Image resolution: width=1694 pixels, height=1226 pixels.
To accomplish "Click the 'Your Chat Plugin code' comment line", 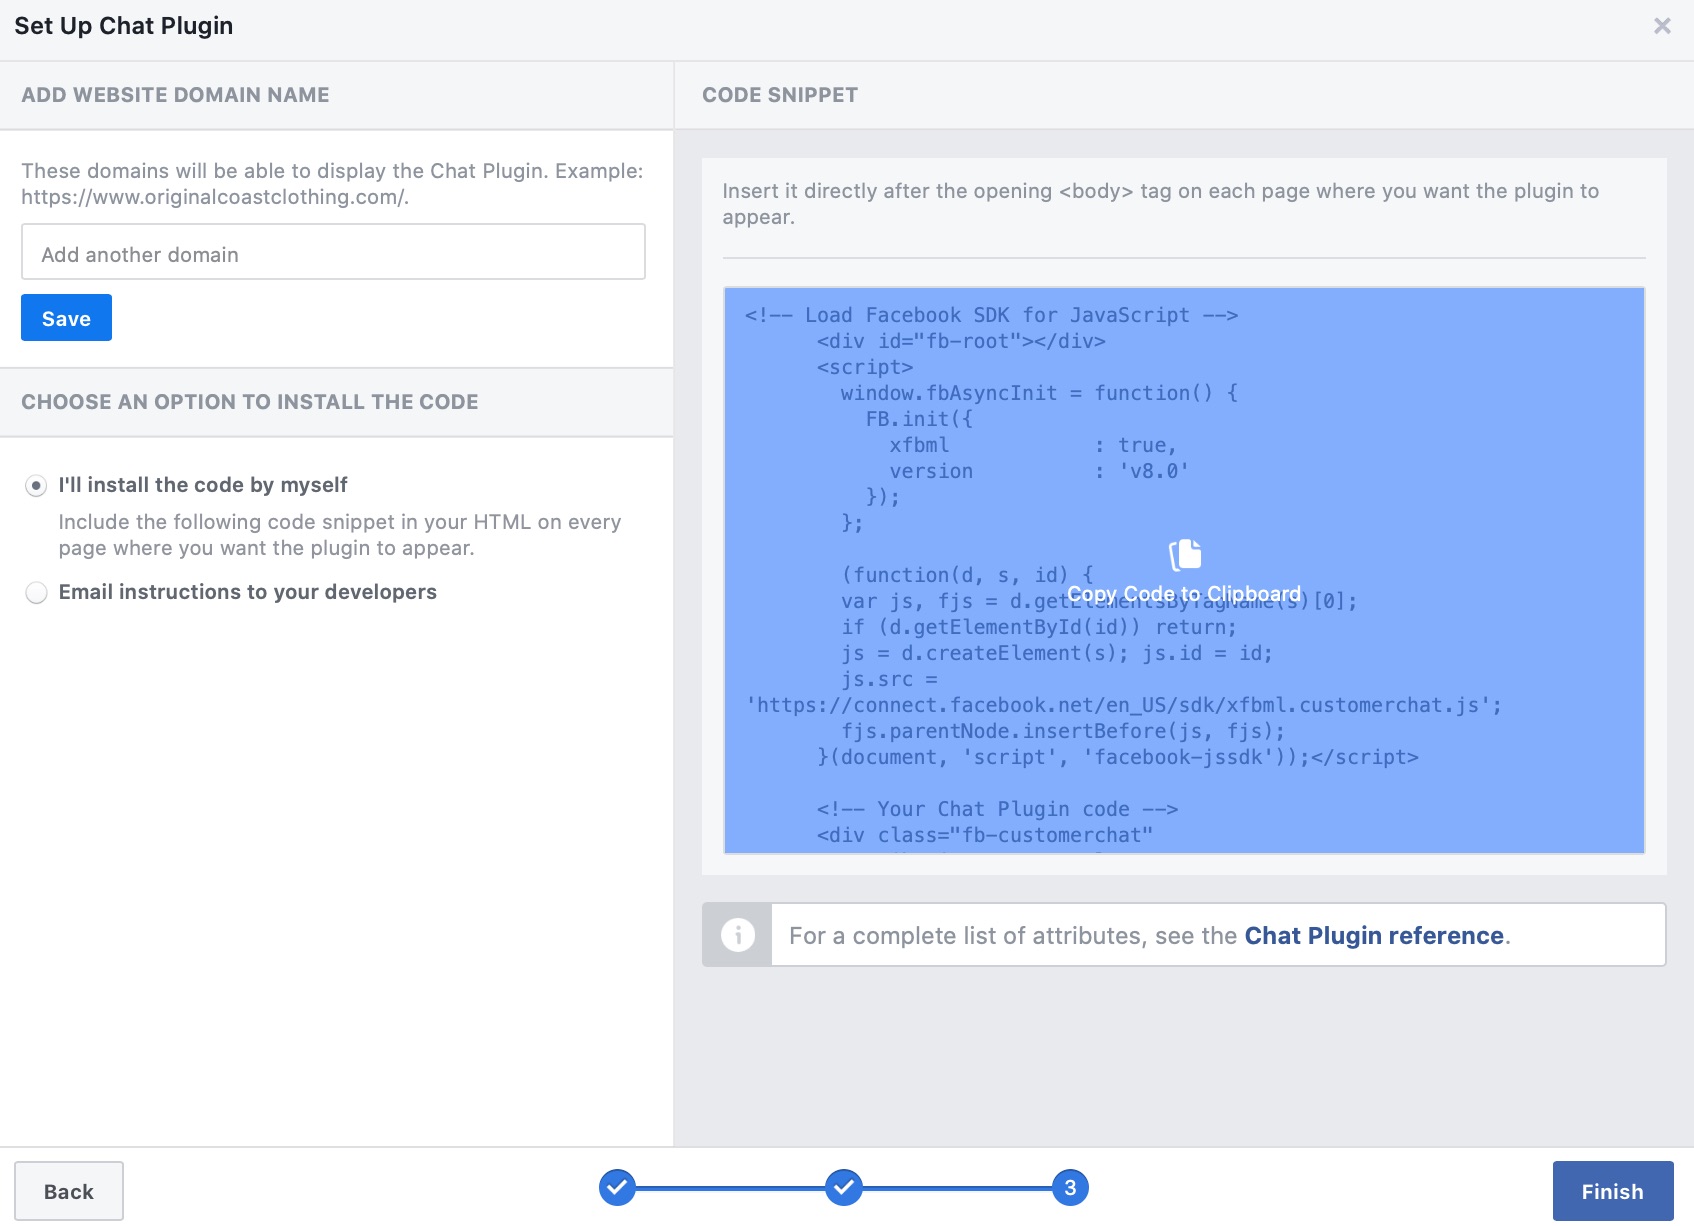I will (997, 809).
